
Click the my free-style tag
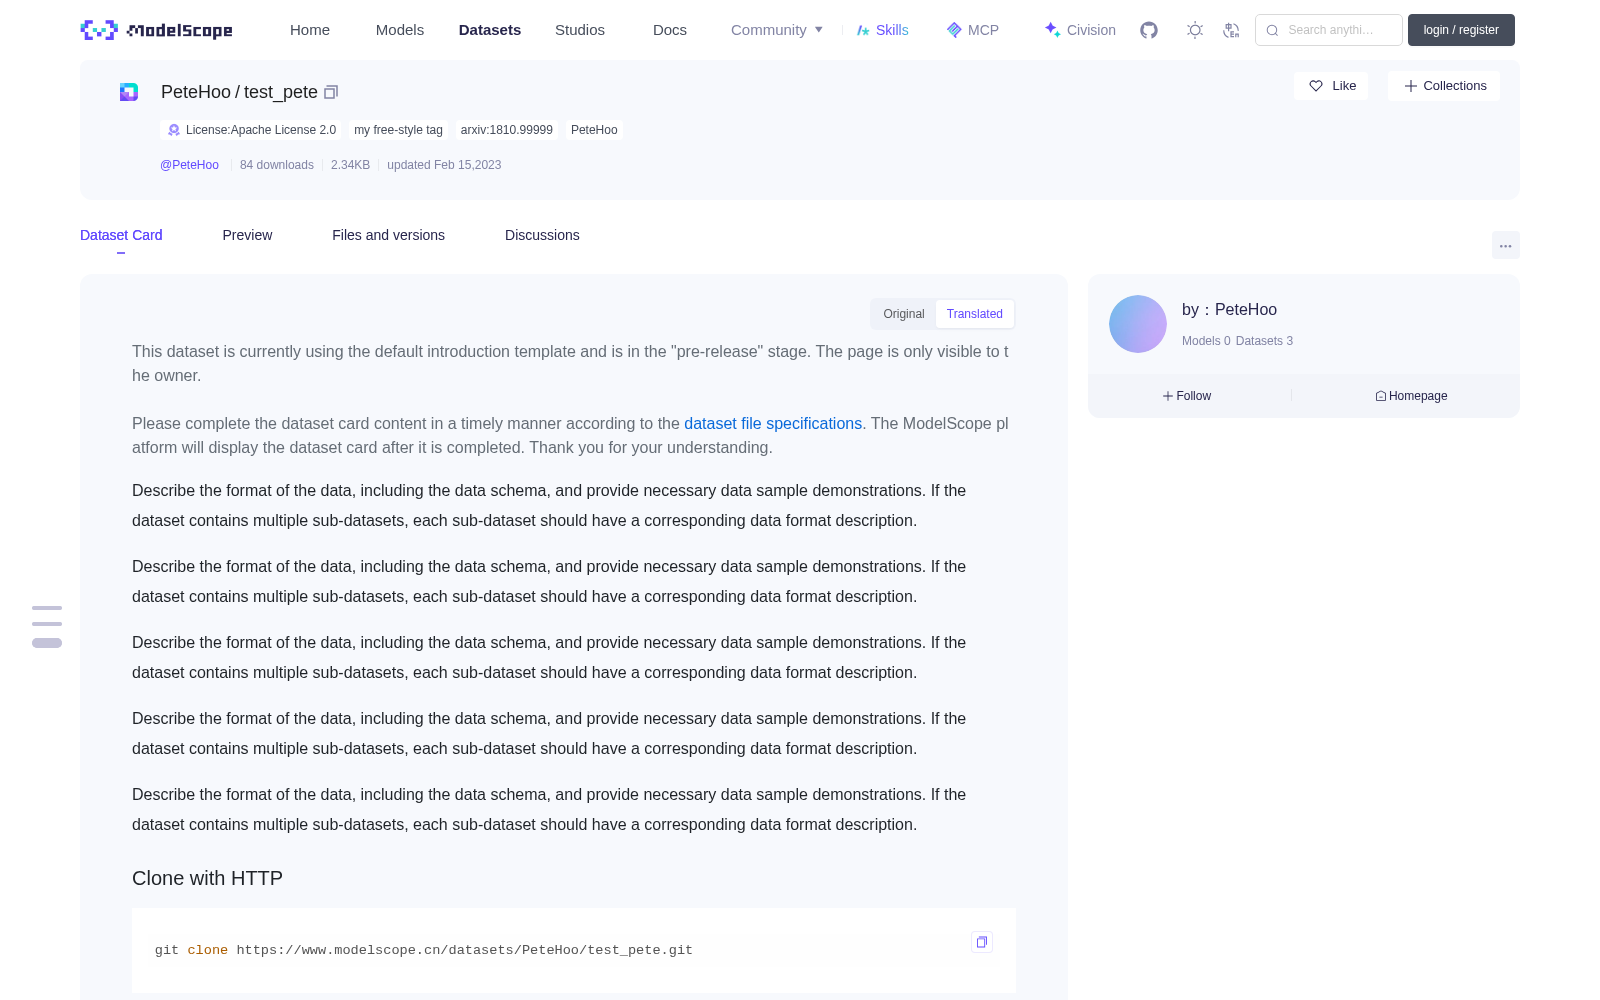tap(398, 130)
